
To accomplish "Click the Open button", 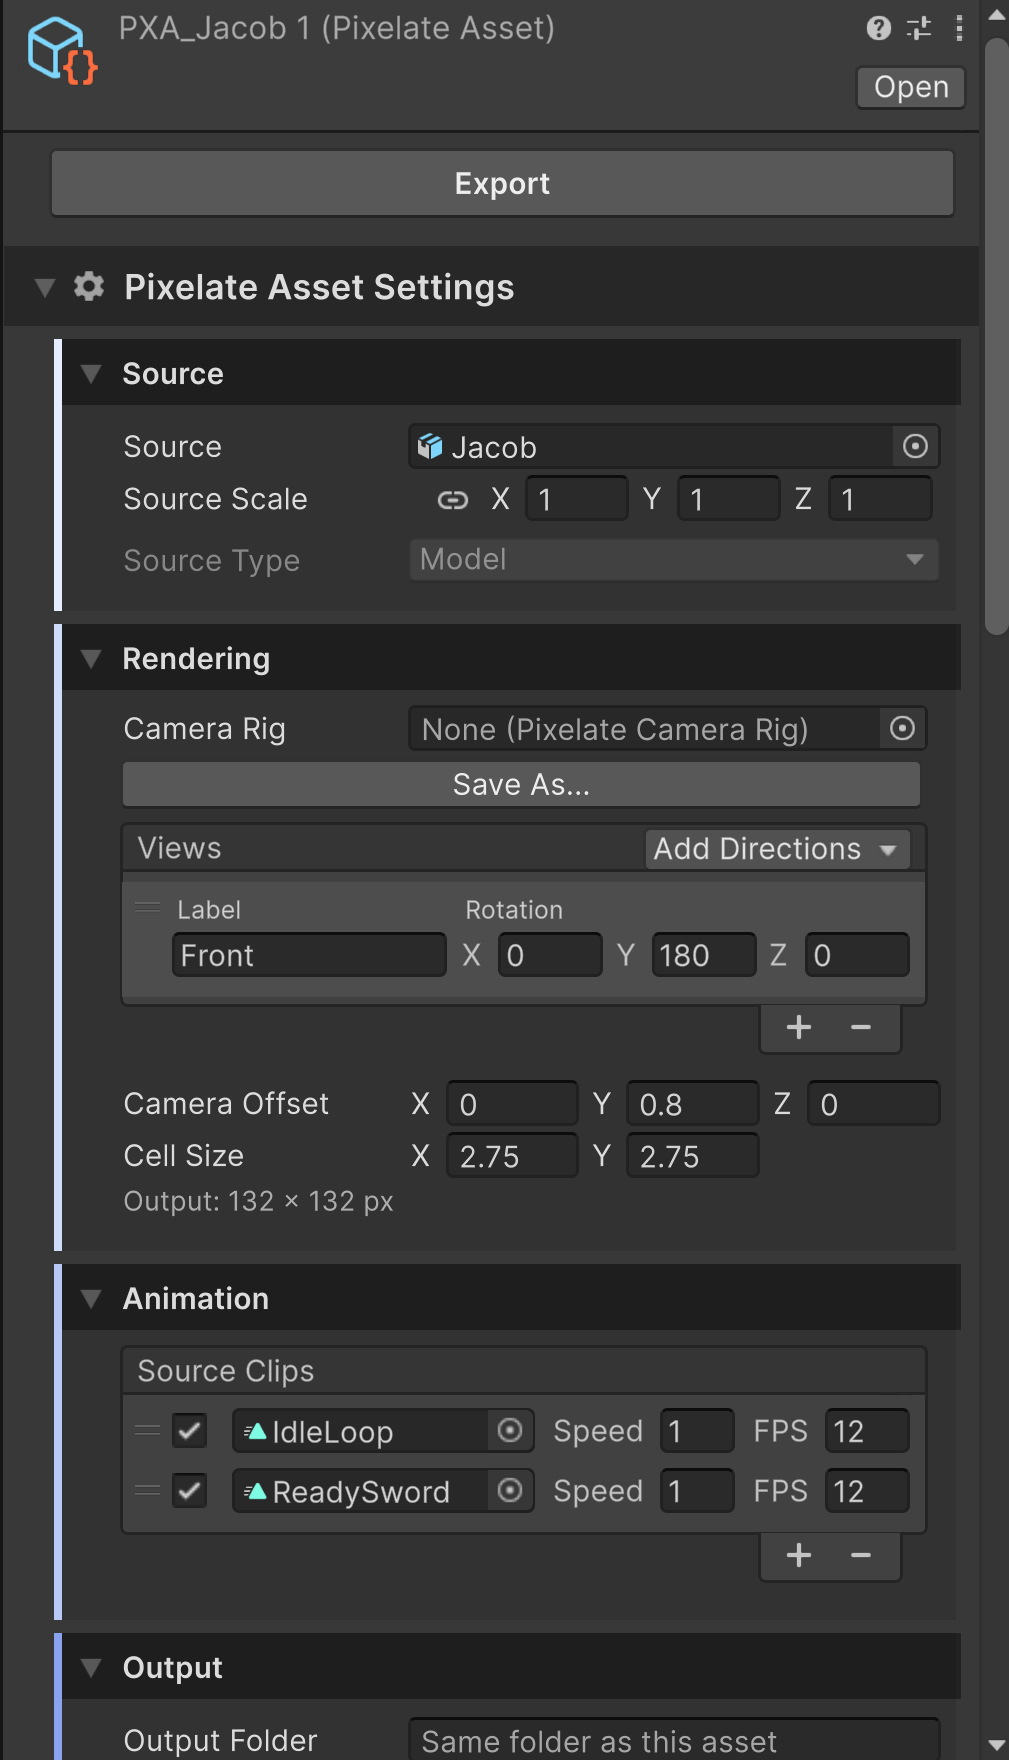I will point(911,87).
